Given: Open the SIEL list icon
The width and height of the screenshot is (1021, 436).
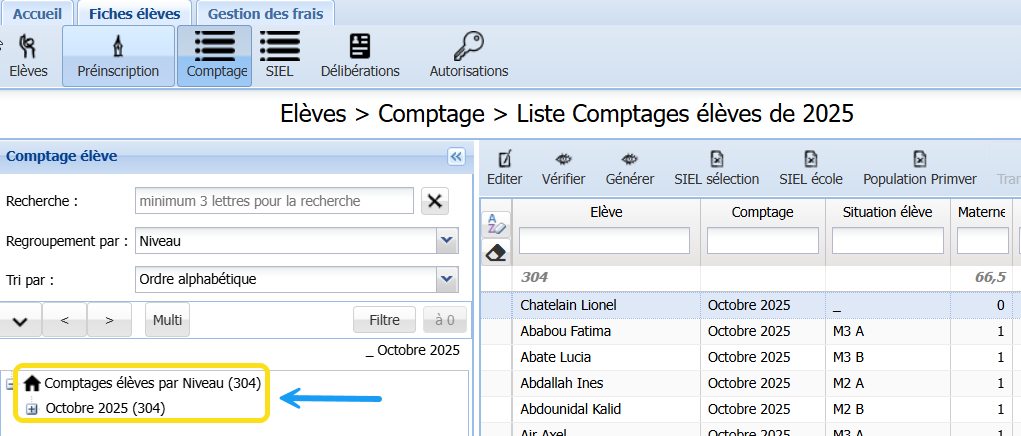Looking at the screenshot, I should (x=279, y=56).
